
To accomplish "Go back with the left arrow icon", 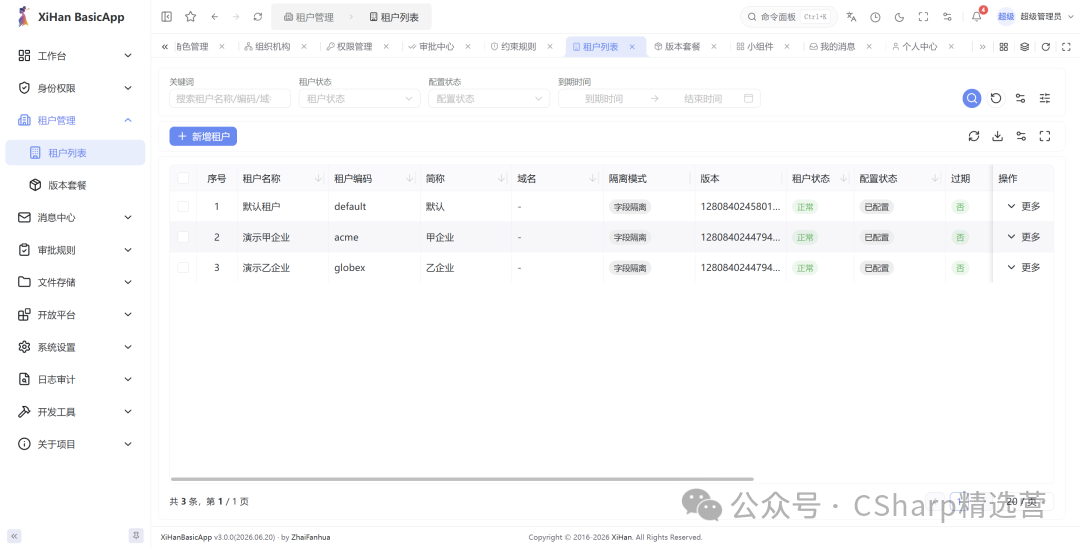I will pyautogui.click(x=214, y=17).
